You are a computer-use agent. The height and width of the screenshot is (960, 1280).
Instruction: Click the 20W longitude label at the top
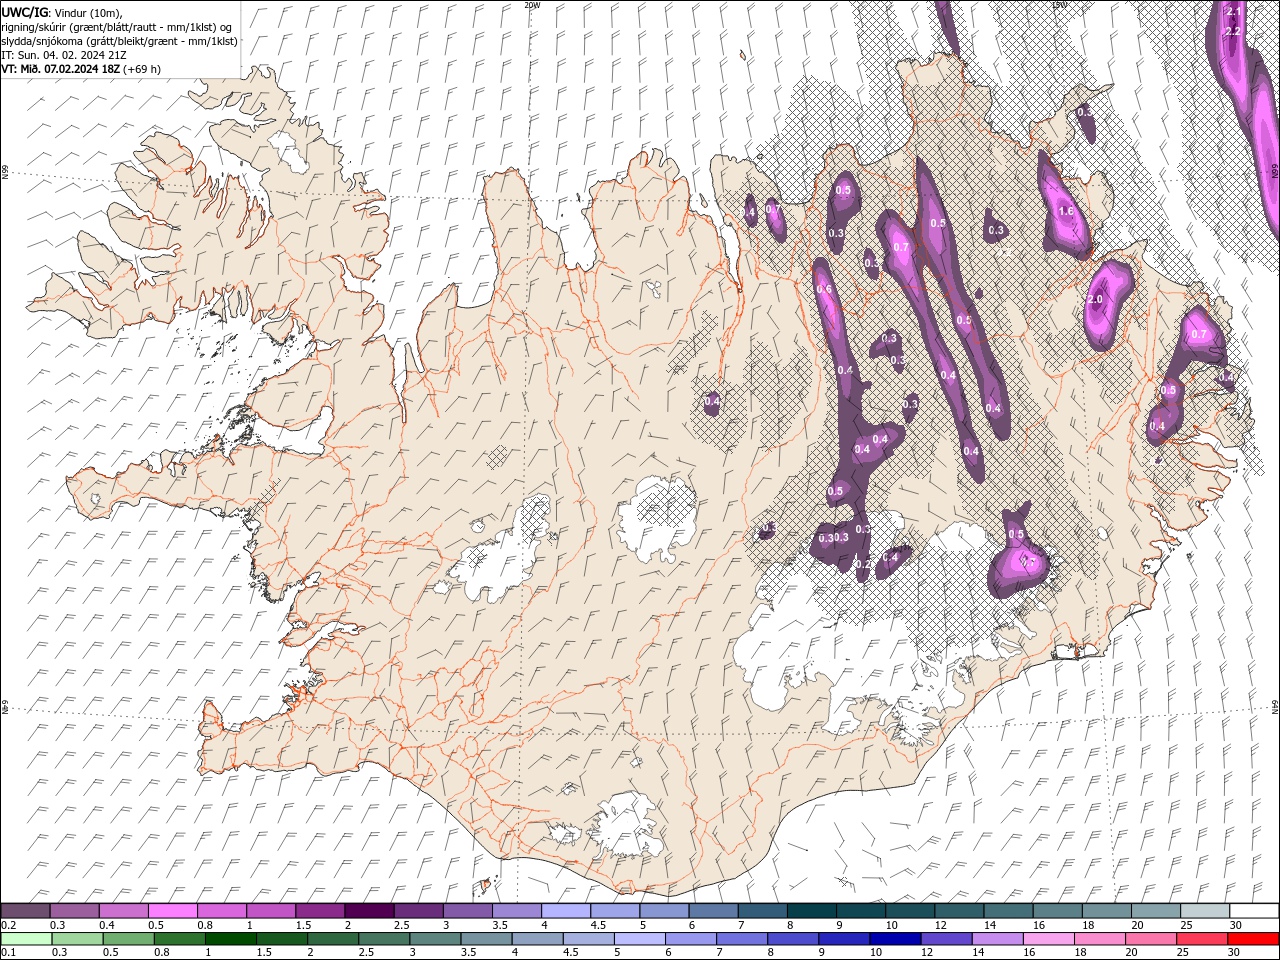coord(532,5)
